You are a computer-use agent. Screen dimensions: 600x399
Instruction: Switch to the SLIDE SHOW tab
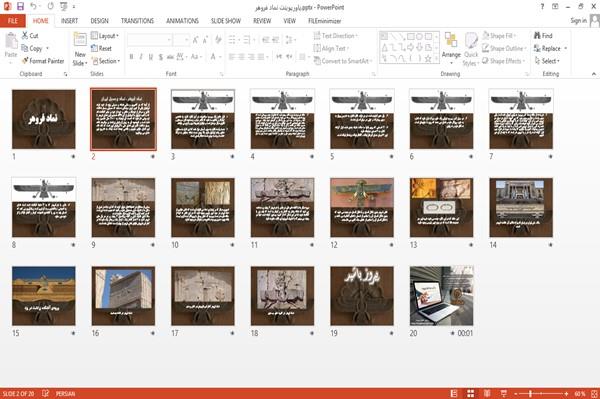[x=226, y=21]
